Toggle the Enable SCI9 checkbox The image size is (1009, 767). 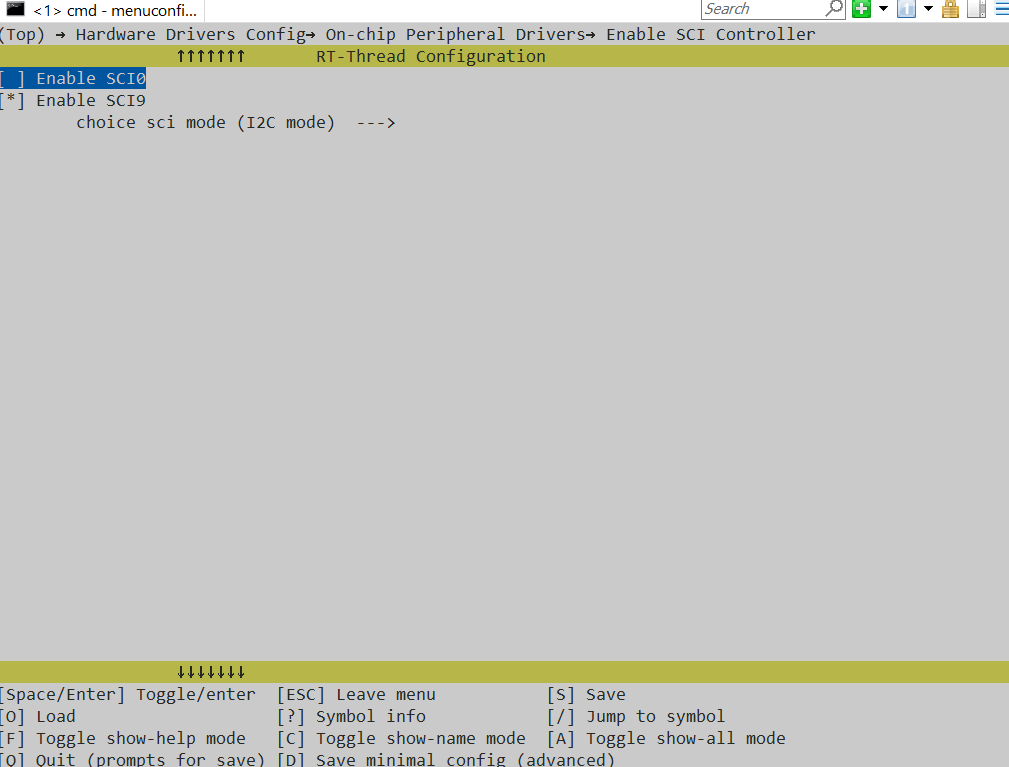coord(12,100)
